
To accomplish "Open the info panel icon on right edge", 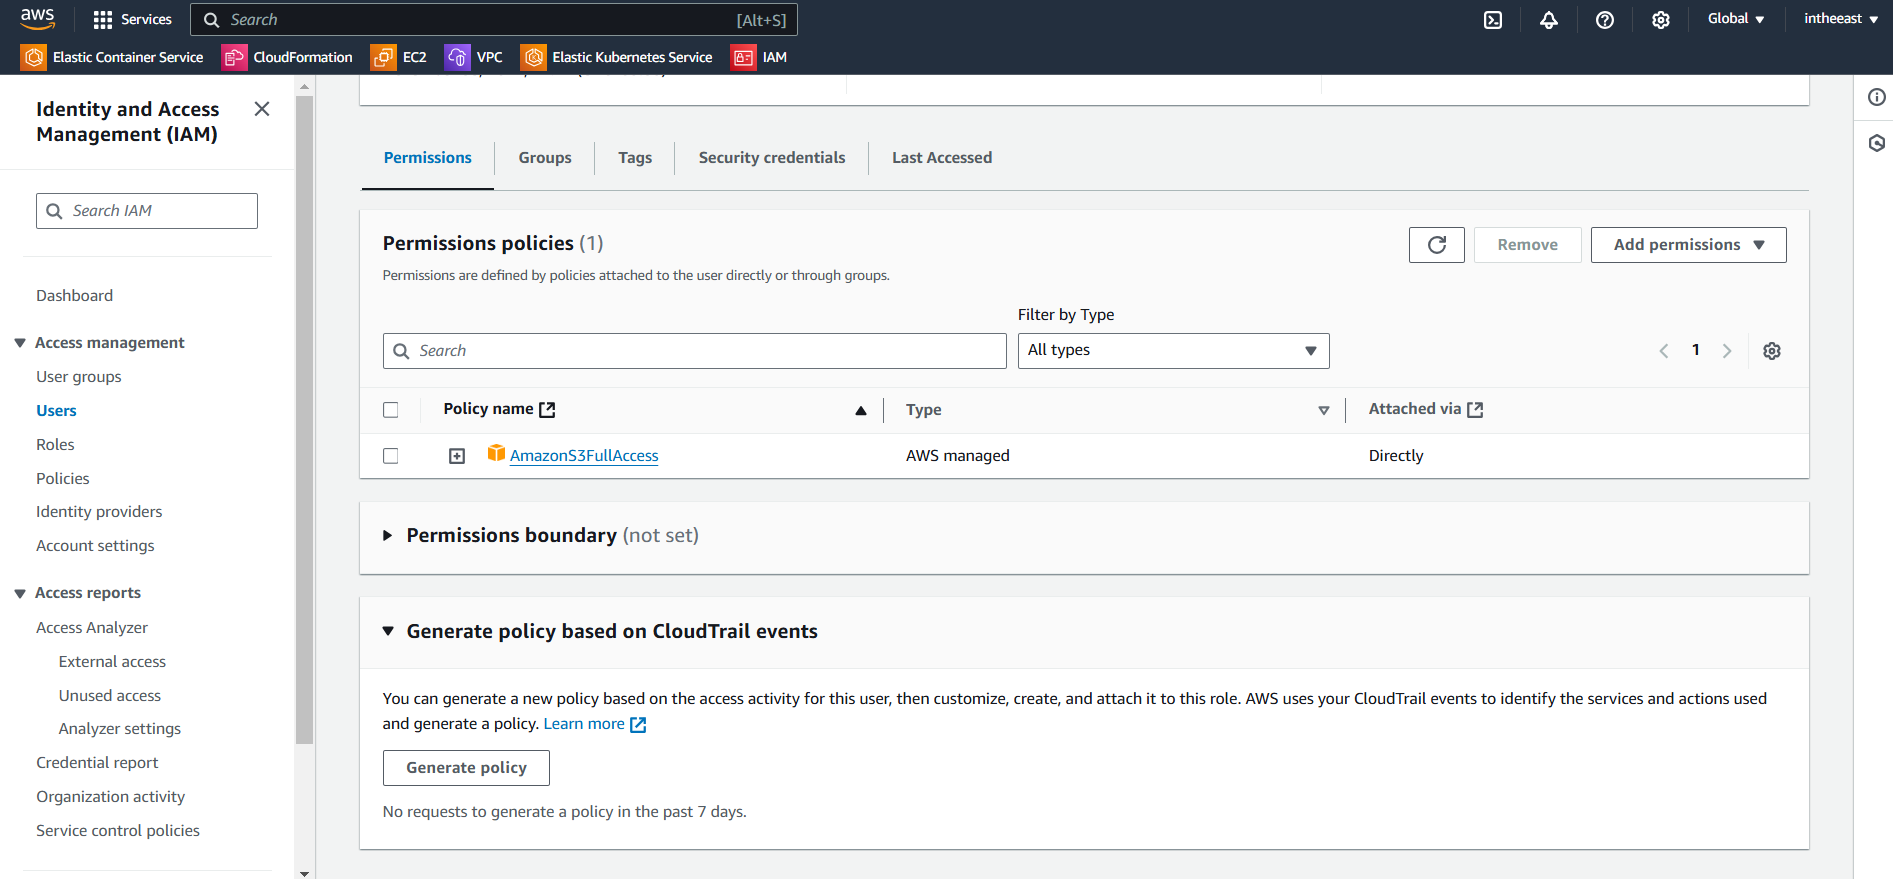I will tap(1877, 97).
